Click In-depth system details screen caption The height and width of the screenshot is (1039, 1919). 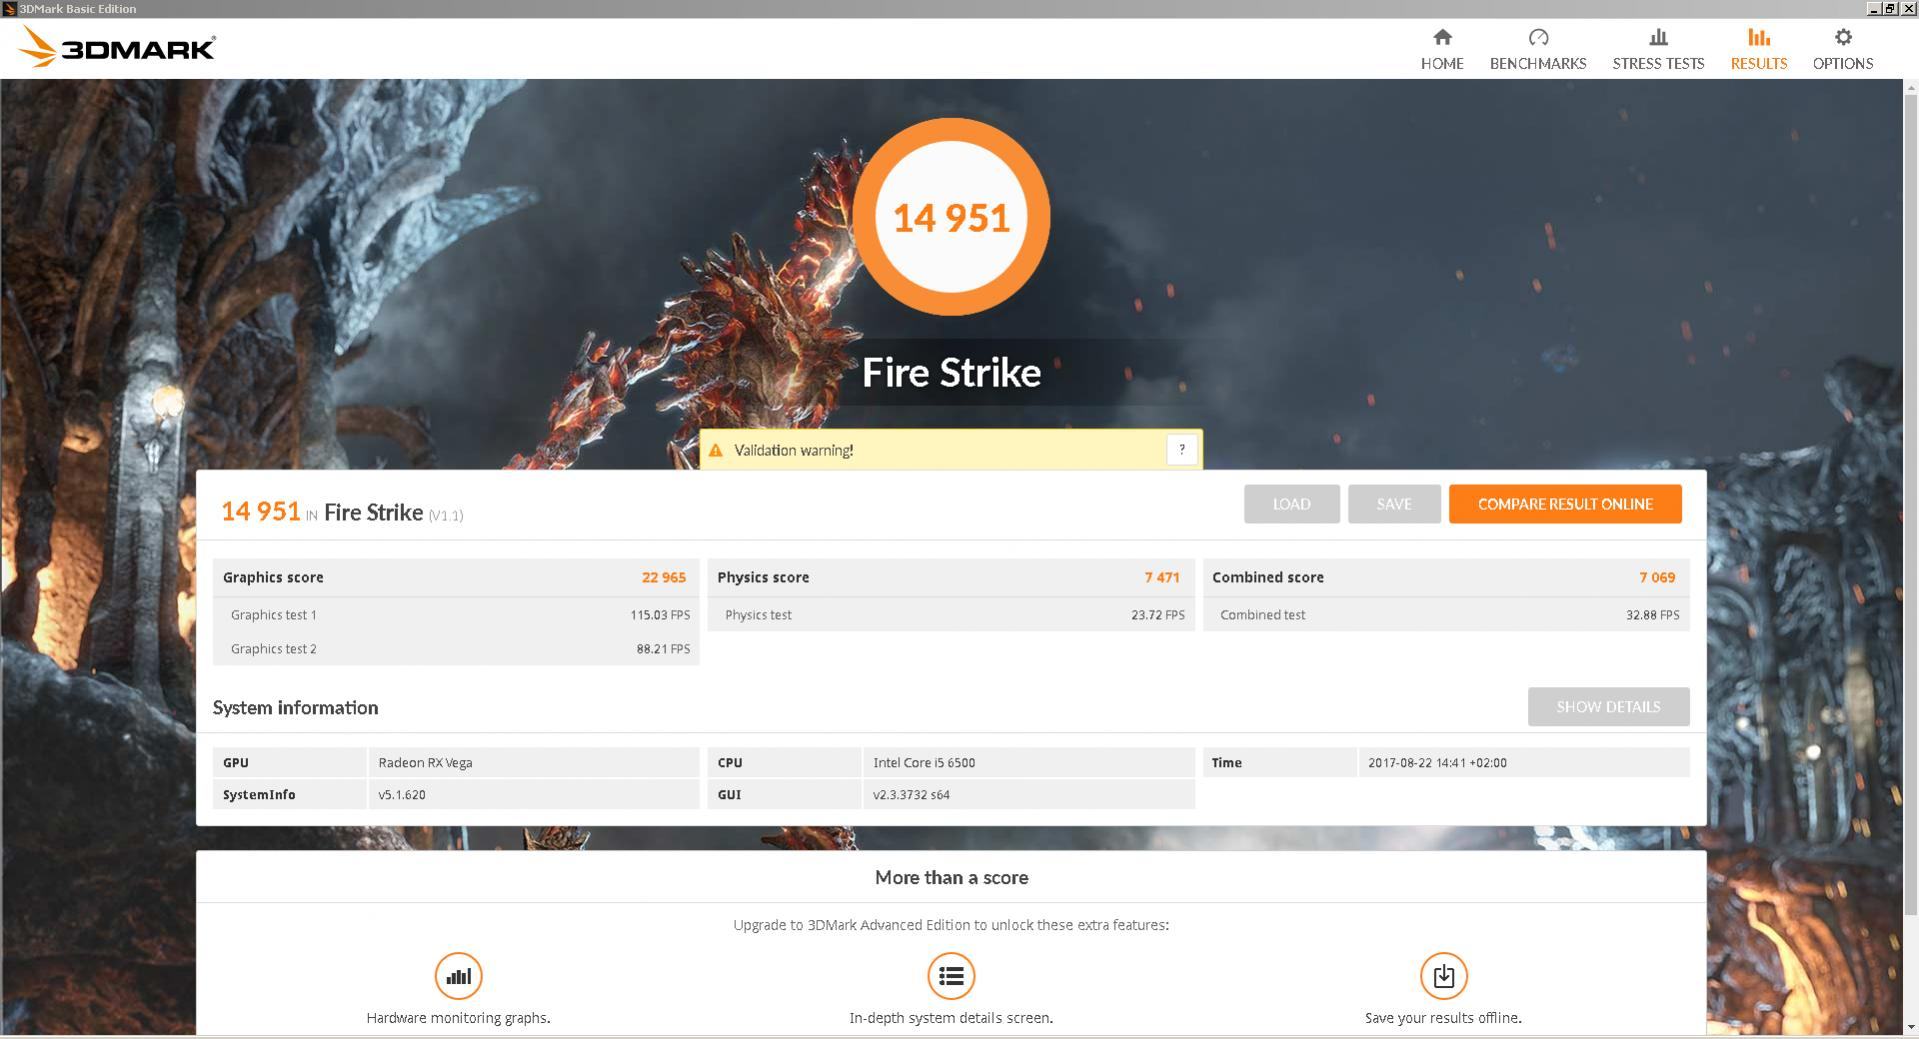click(951, 1018)
